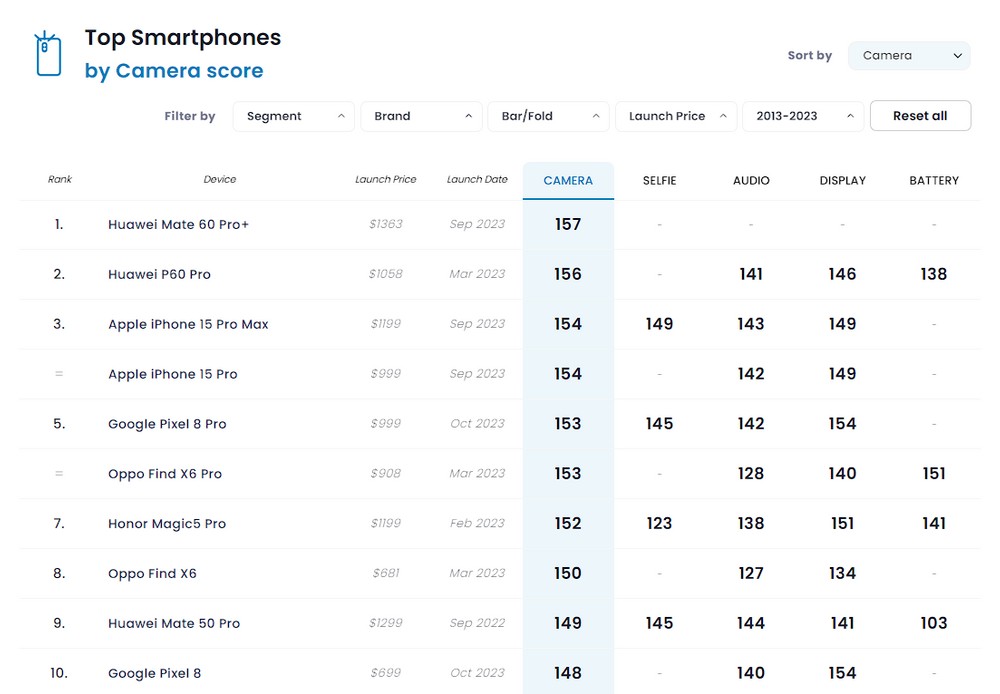Switch to the SELFIE column tab
The width and height of the screenshot is (1000, 694).
tap(659, 181)
